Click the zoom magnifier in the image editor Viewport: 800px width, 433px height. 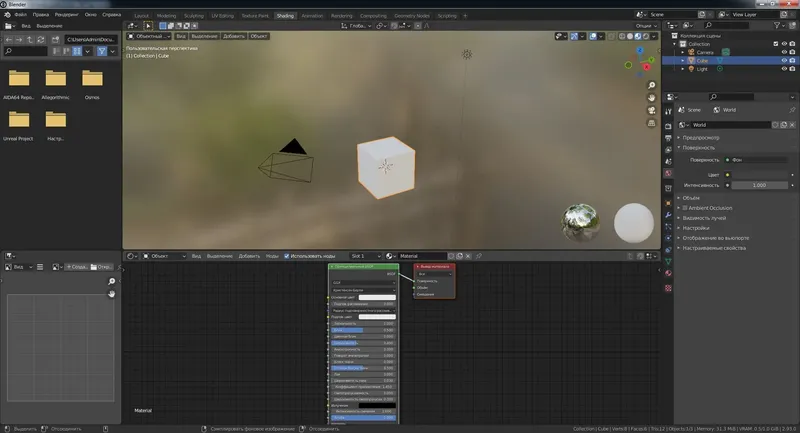(x=112, y=282)
